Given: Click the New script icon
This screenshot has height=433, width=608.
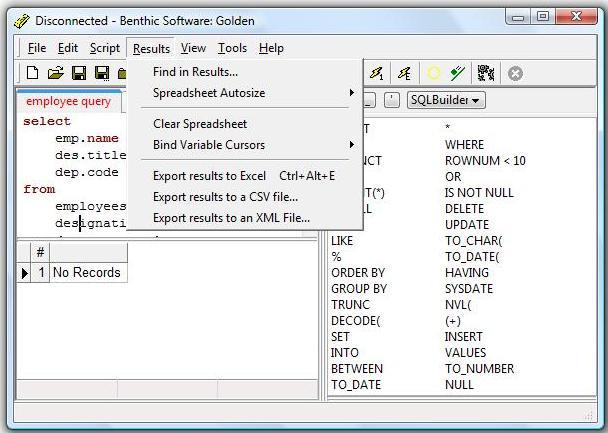Looking at the screenshot, I should click(x=32, y=73).
